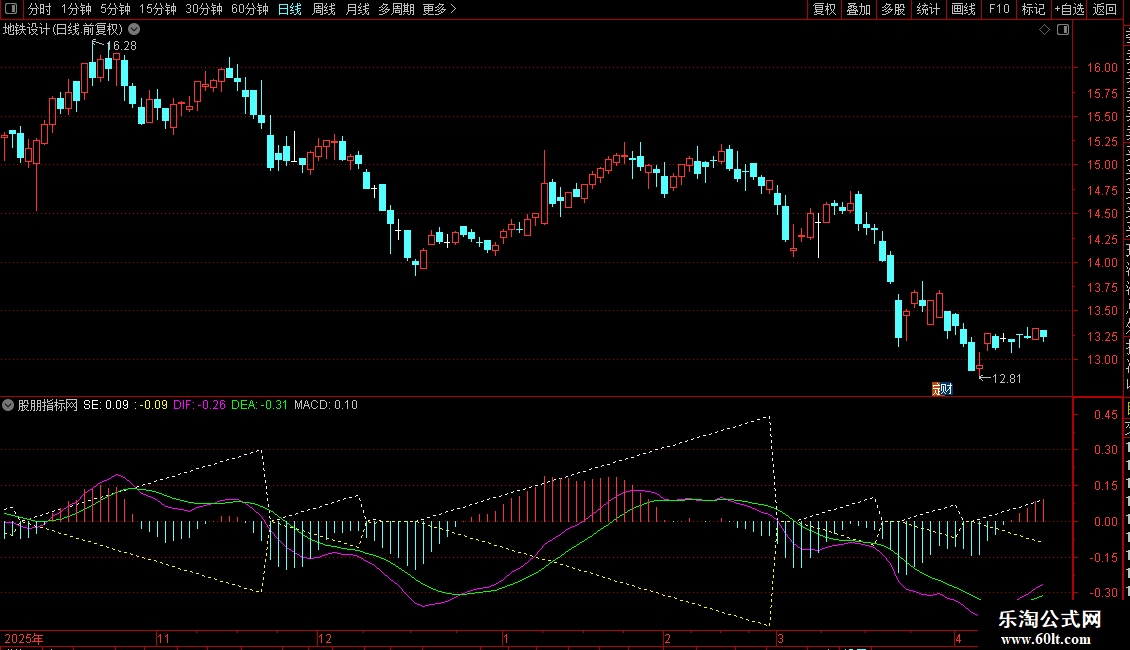Viewport: 1130px width, 650px height.
Task: Select the 60分钟 period
Action: 249,9
